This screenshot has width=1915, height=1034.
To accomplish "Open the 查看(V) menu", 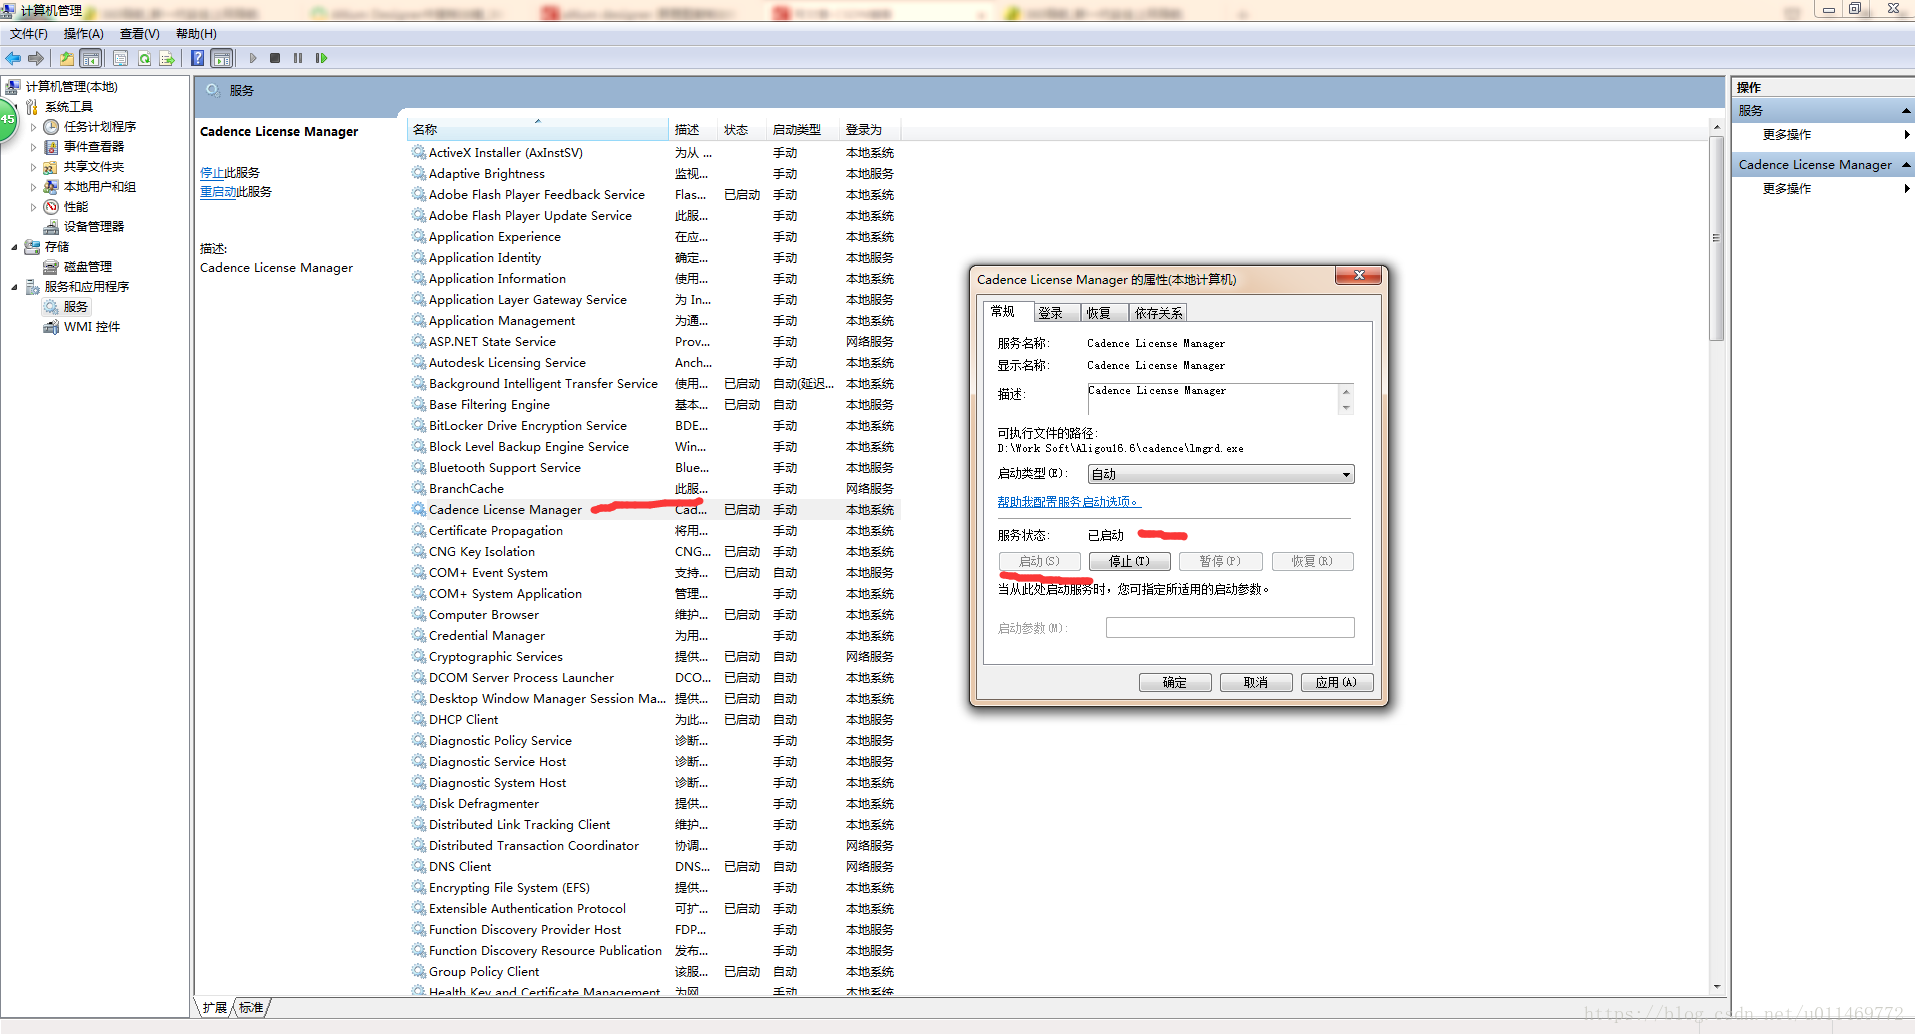I will pyautogui.click(x=140, y=34).
